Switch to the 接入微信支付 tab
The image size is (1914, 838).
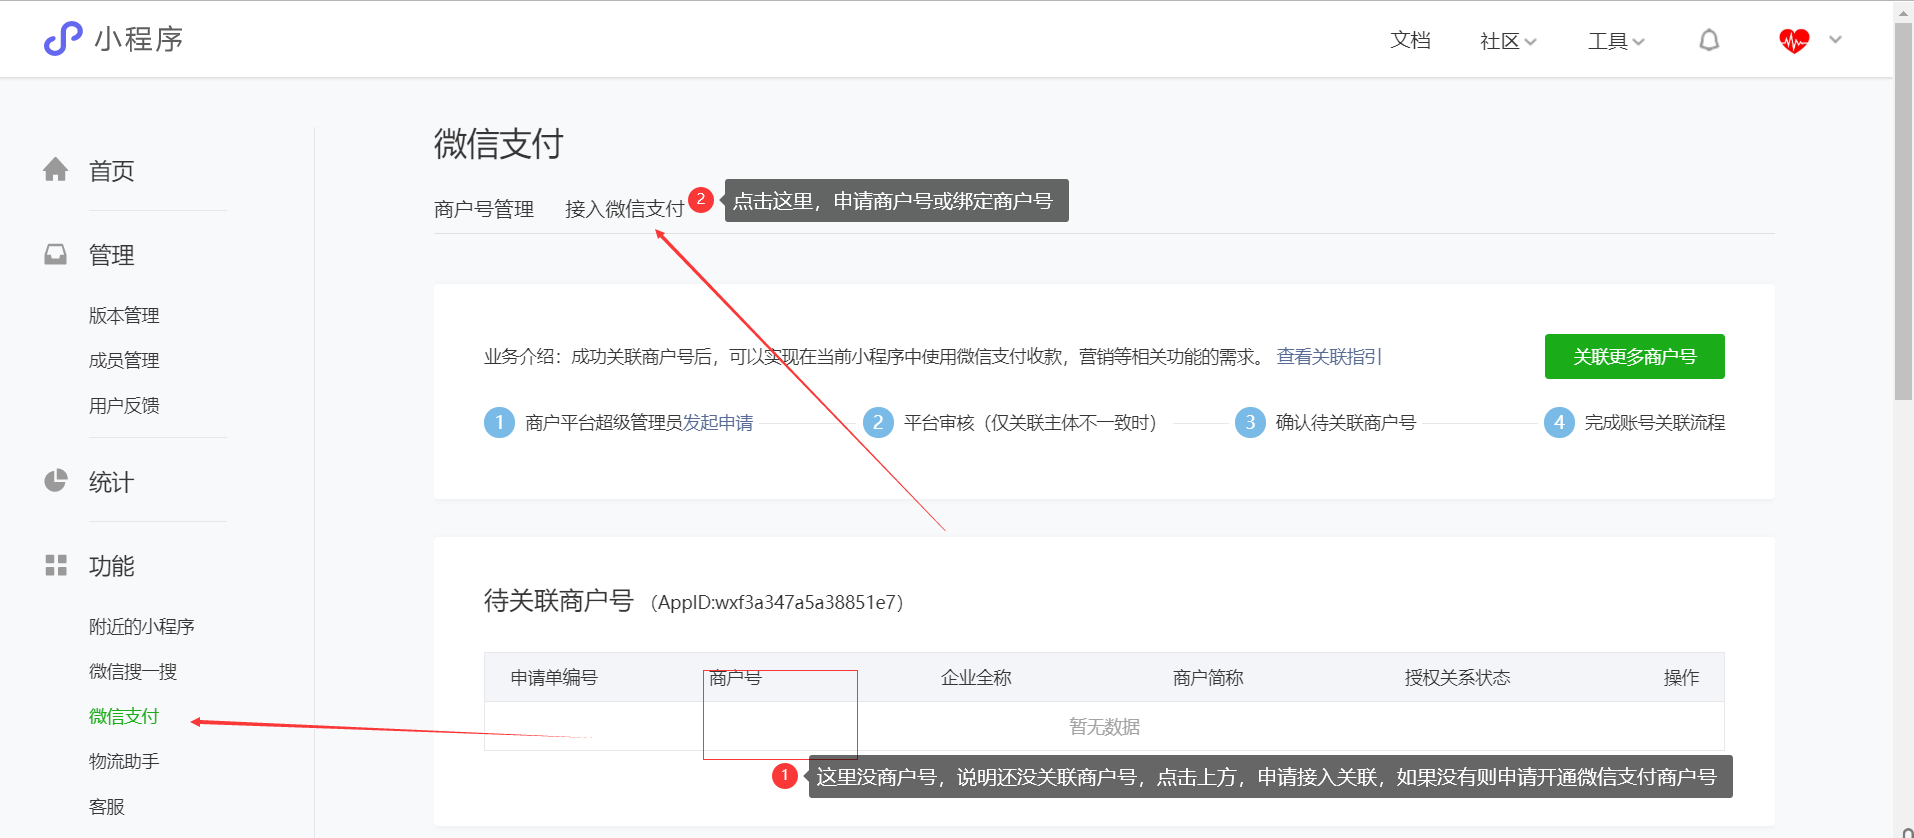tap(624, 209)
